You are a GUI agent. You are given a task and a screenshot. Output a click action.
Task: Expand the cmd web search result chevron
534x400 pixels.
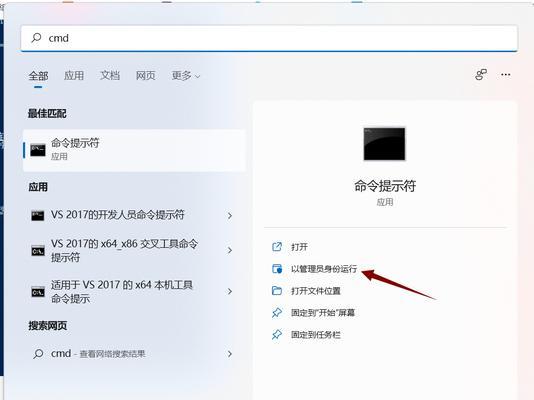(230, 354)
